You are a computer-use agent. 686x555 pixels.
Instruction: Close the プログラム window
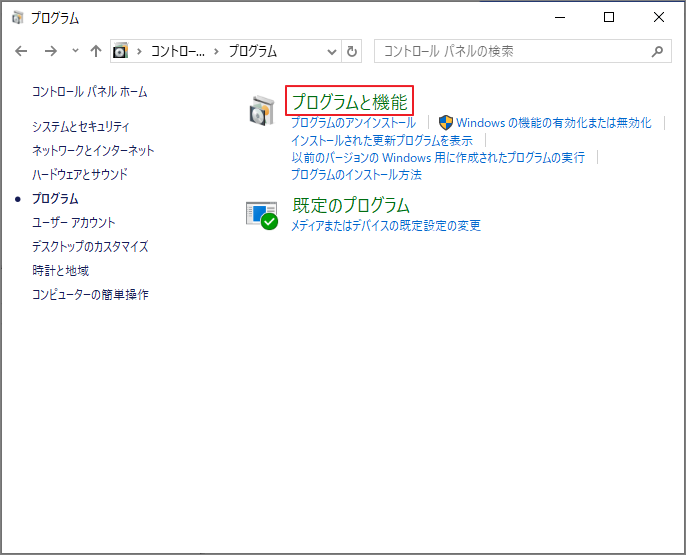(658, 17)
